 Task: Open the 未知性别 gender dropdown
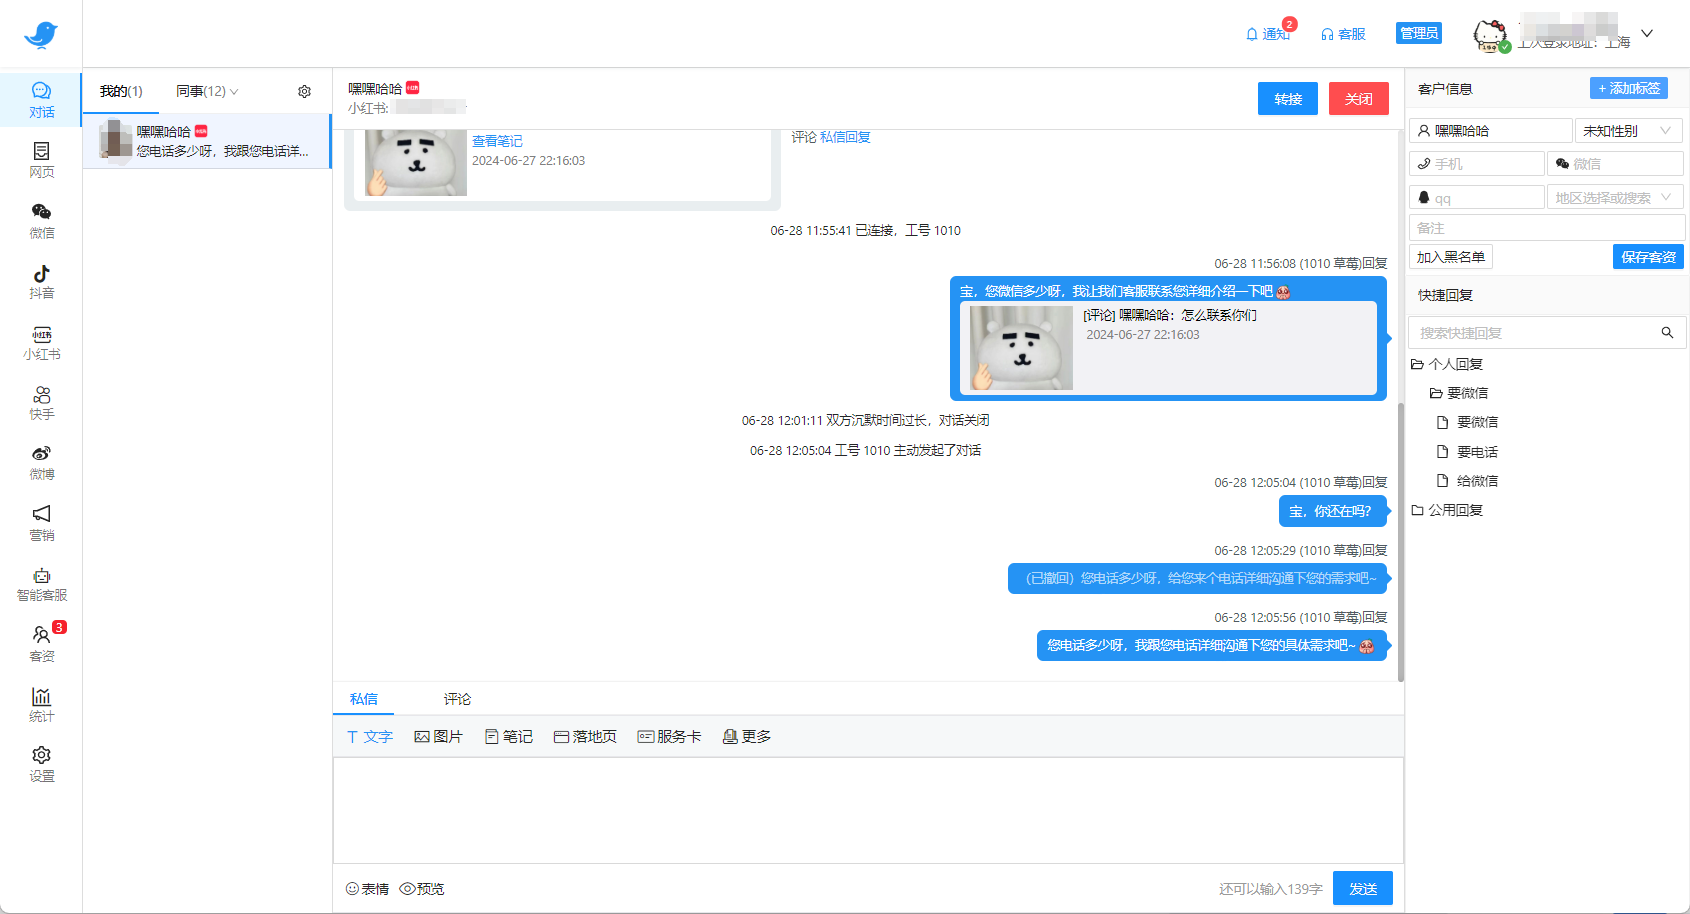1628,130
